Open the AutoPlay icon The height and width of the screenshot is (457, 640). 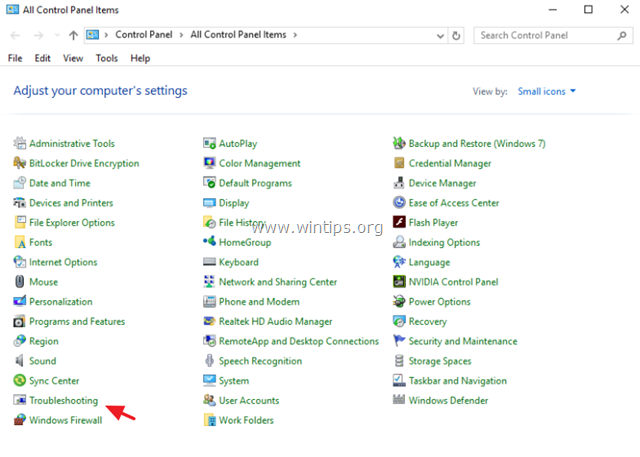pyautogui.click(x=209, y=143)
